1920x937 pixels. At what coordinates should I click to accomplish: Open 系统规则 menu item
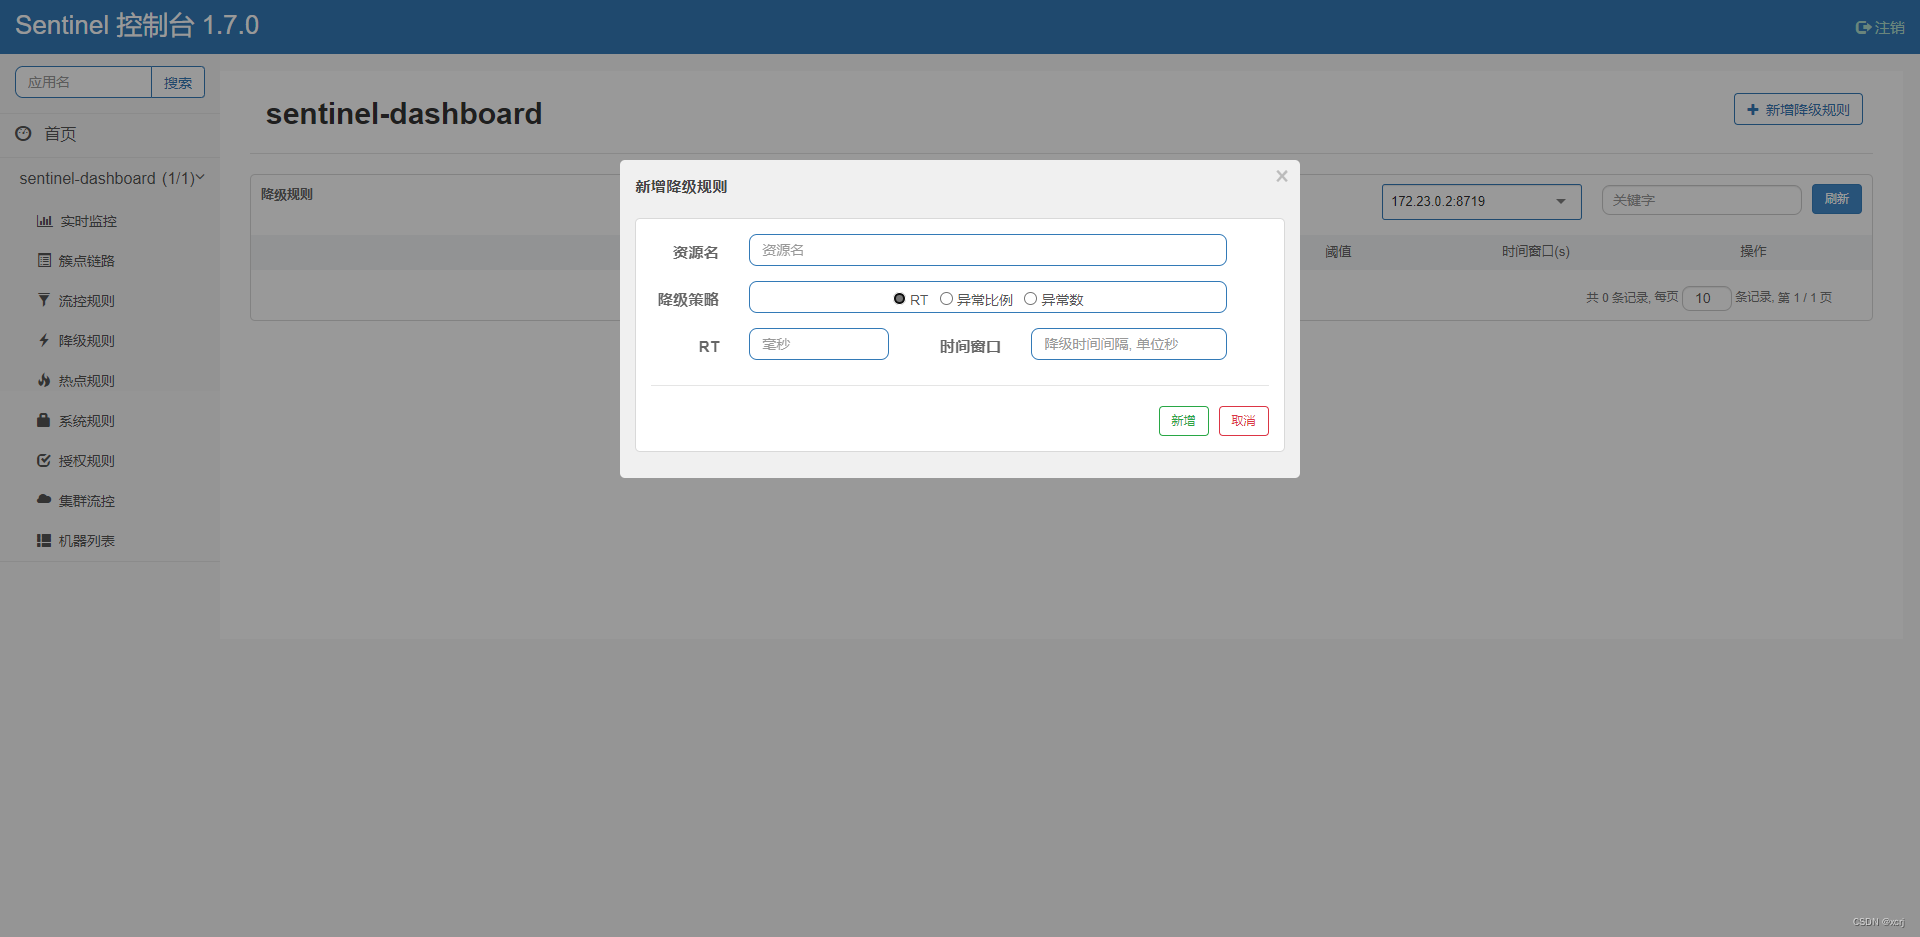(x=87, y=420)
